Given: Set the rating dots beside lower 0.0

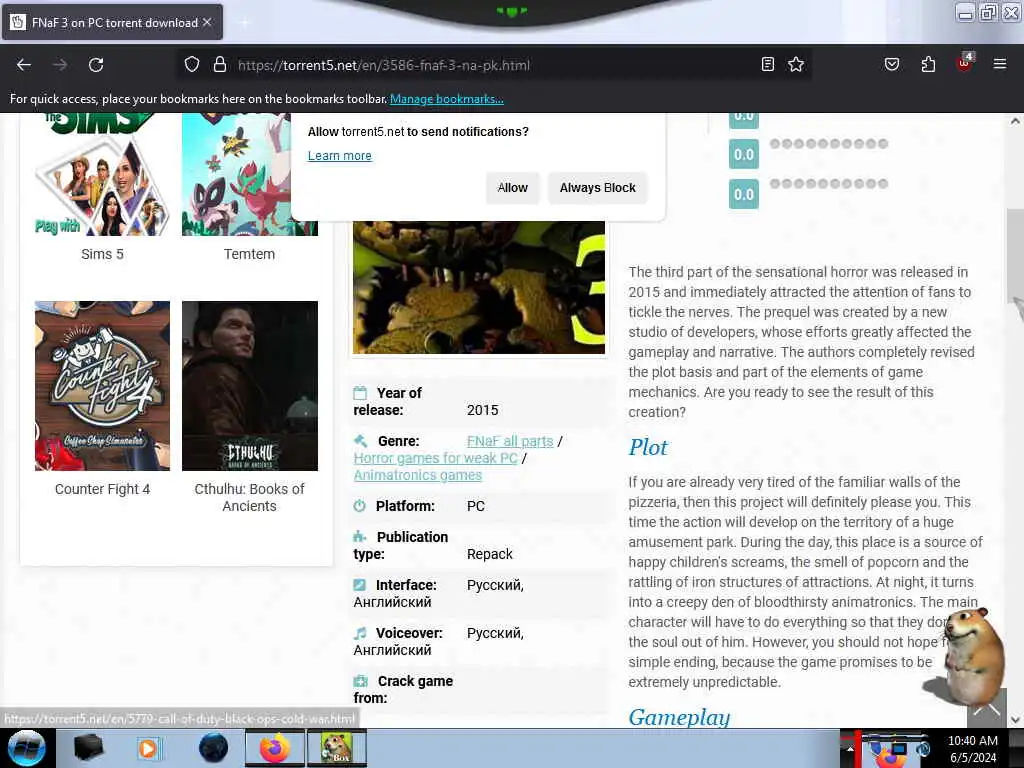Looking at the screenshot, I should coord(829,184).
